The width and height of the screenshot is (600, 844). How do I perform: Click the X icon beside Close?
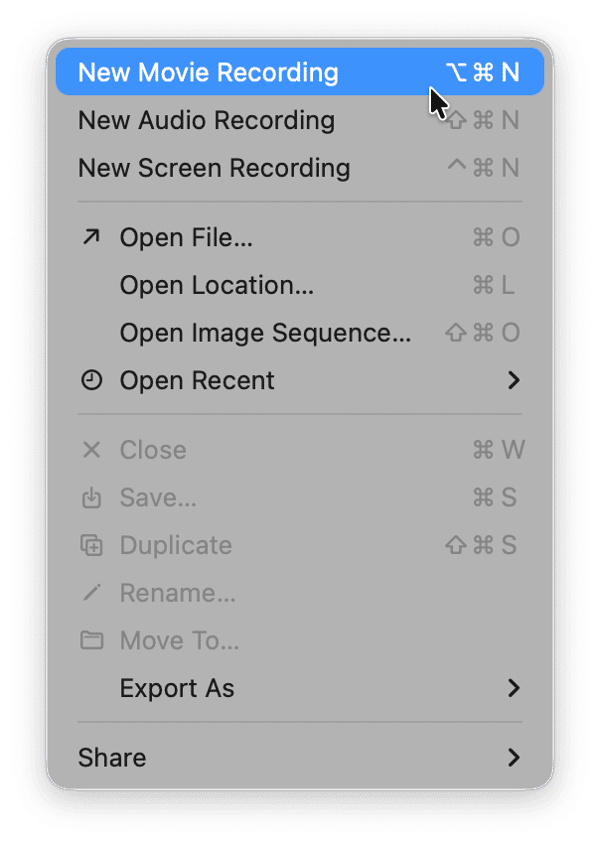[x=91, y=450]
